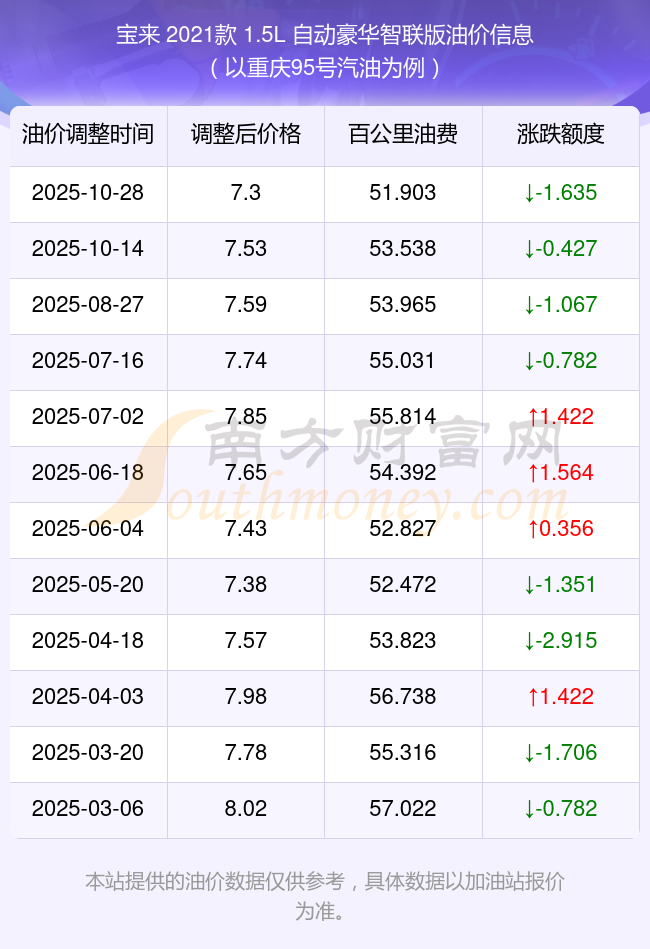
Task: Click the price 7.85
Action: point(246,417)
